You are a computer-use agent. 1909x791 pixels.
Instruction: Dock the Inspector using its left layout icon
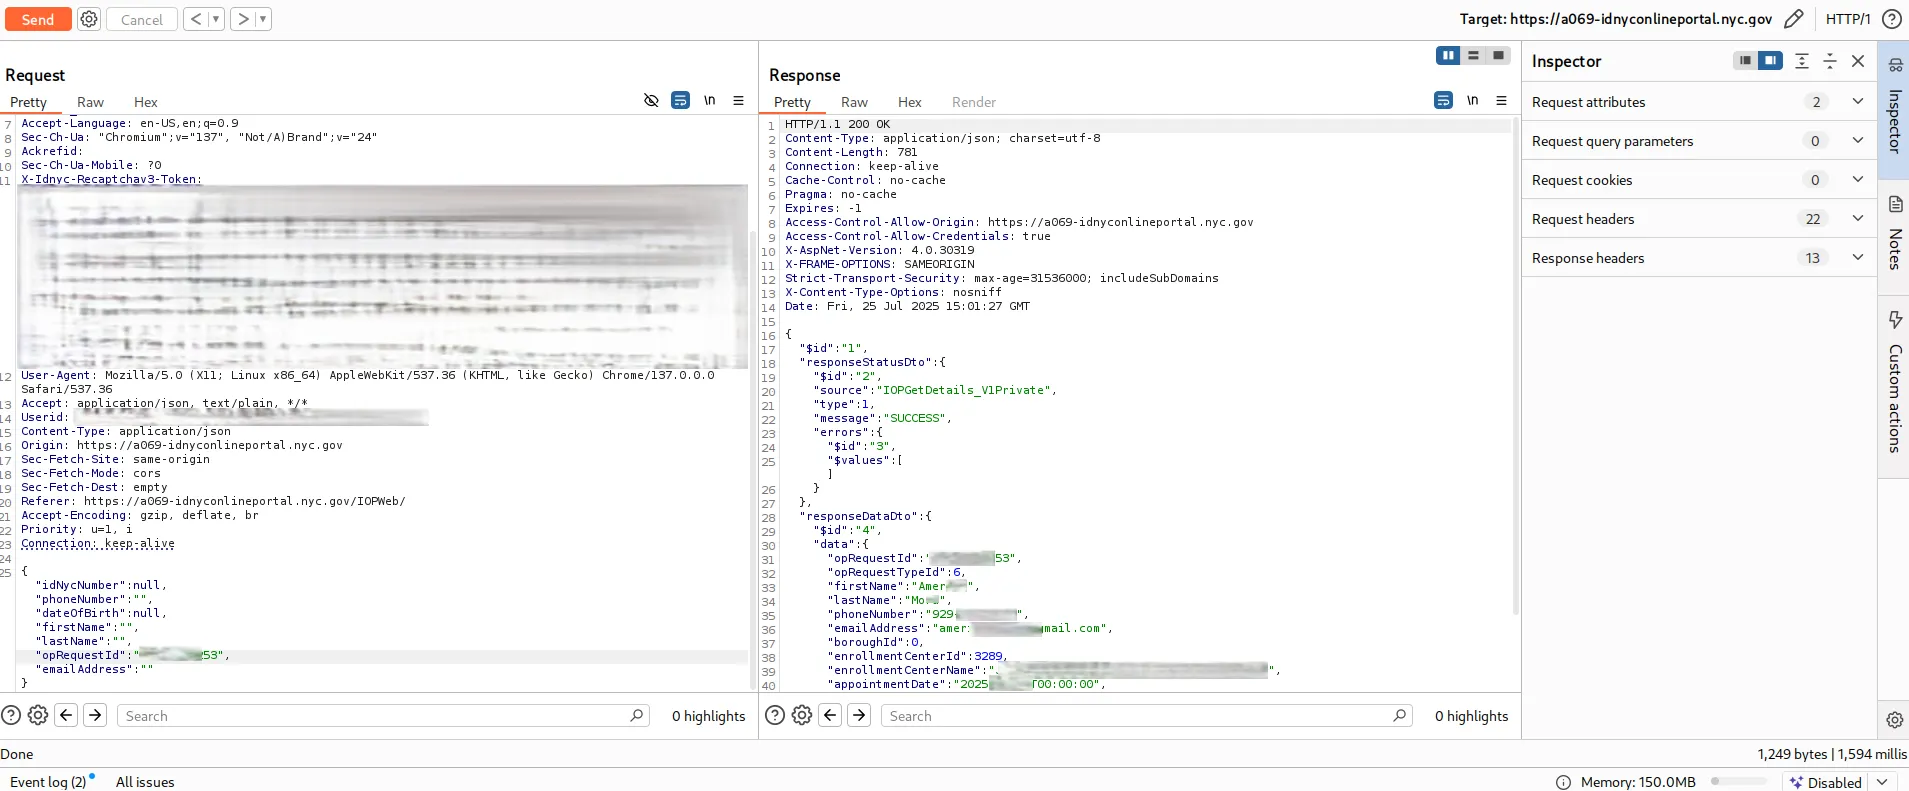coord(1745,61)
